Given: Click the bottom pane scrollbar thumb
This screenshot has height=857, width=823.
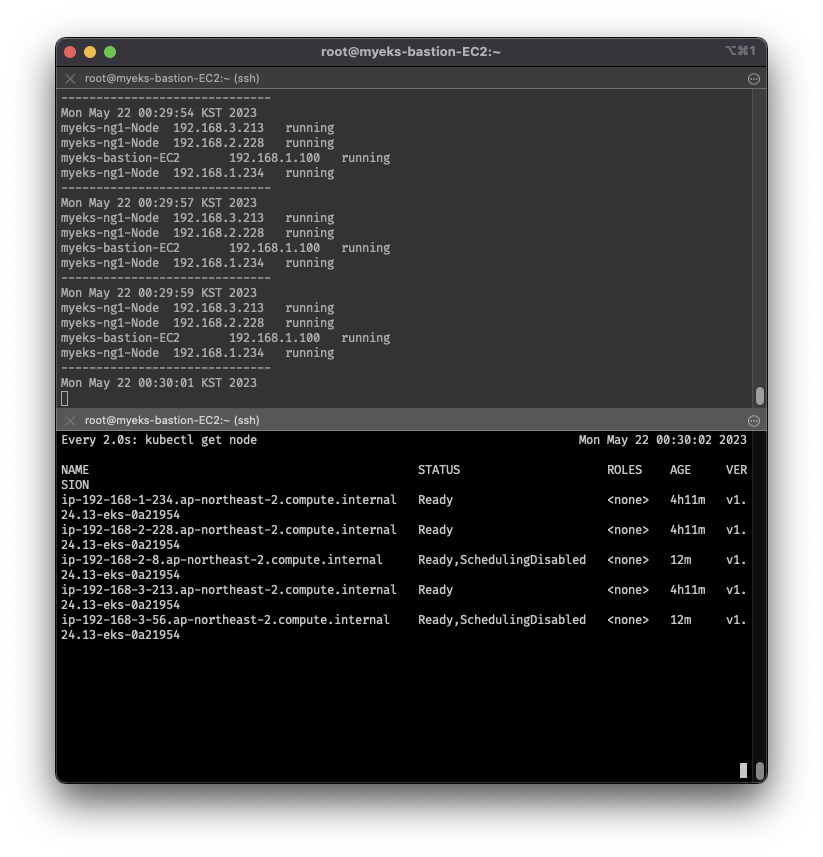Looking at the screenshot, I should 759,771.
